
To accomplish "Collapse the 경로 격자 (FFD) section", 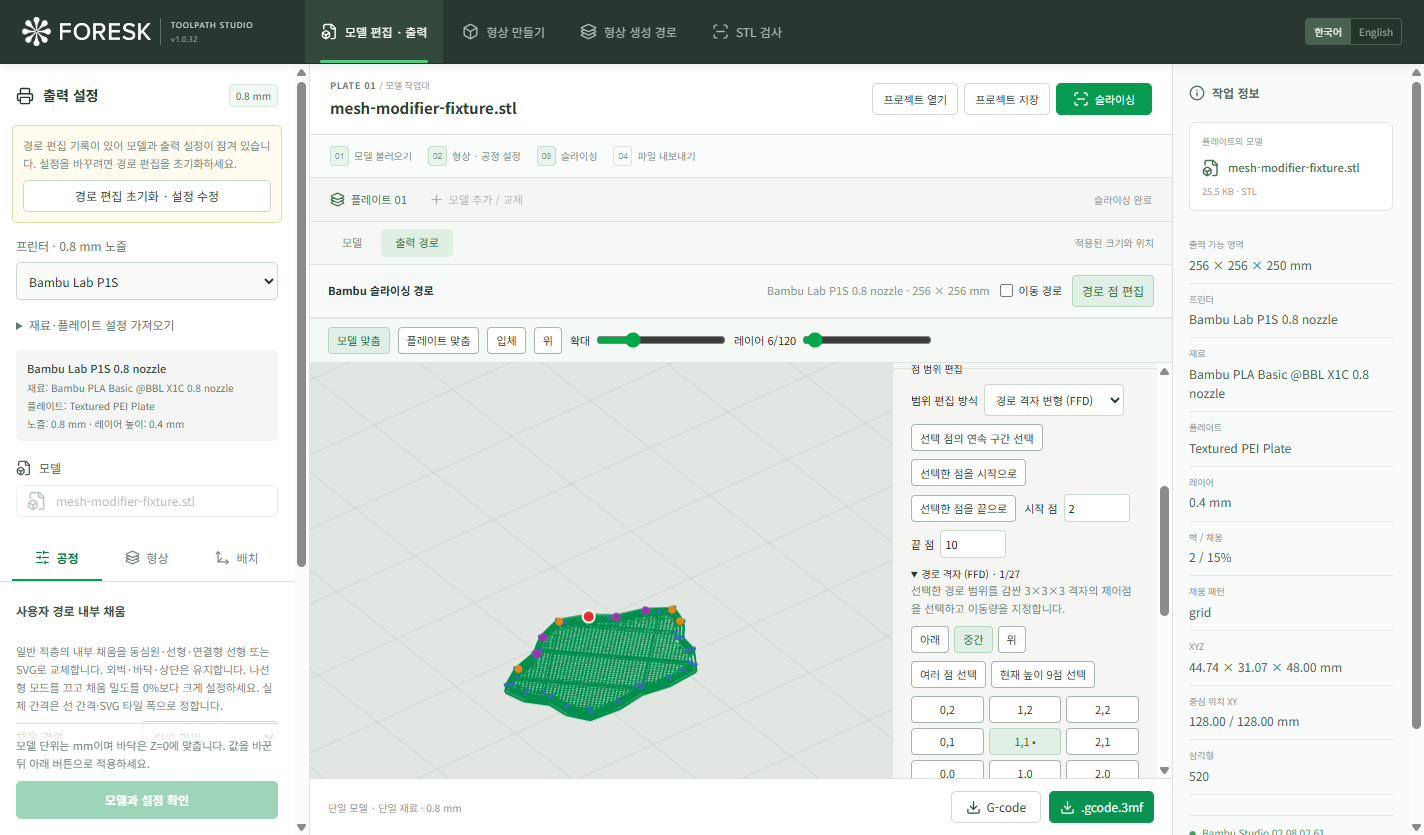I will pos(965,574).
